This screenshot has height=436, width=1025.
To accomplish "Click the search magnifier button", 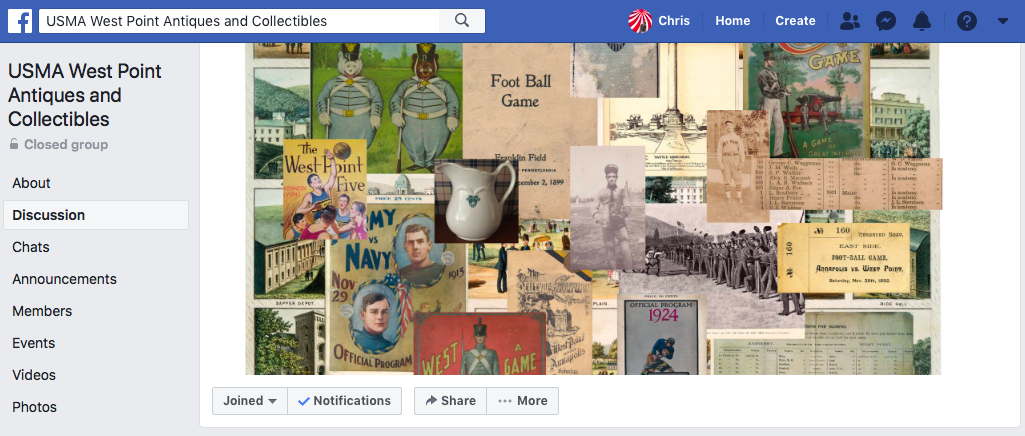I will pyautogui.click(x=462, y=21).
